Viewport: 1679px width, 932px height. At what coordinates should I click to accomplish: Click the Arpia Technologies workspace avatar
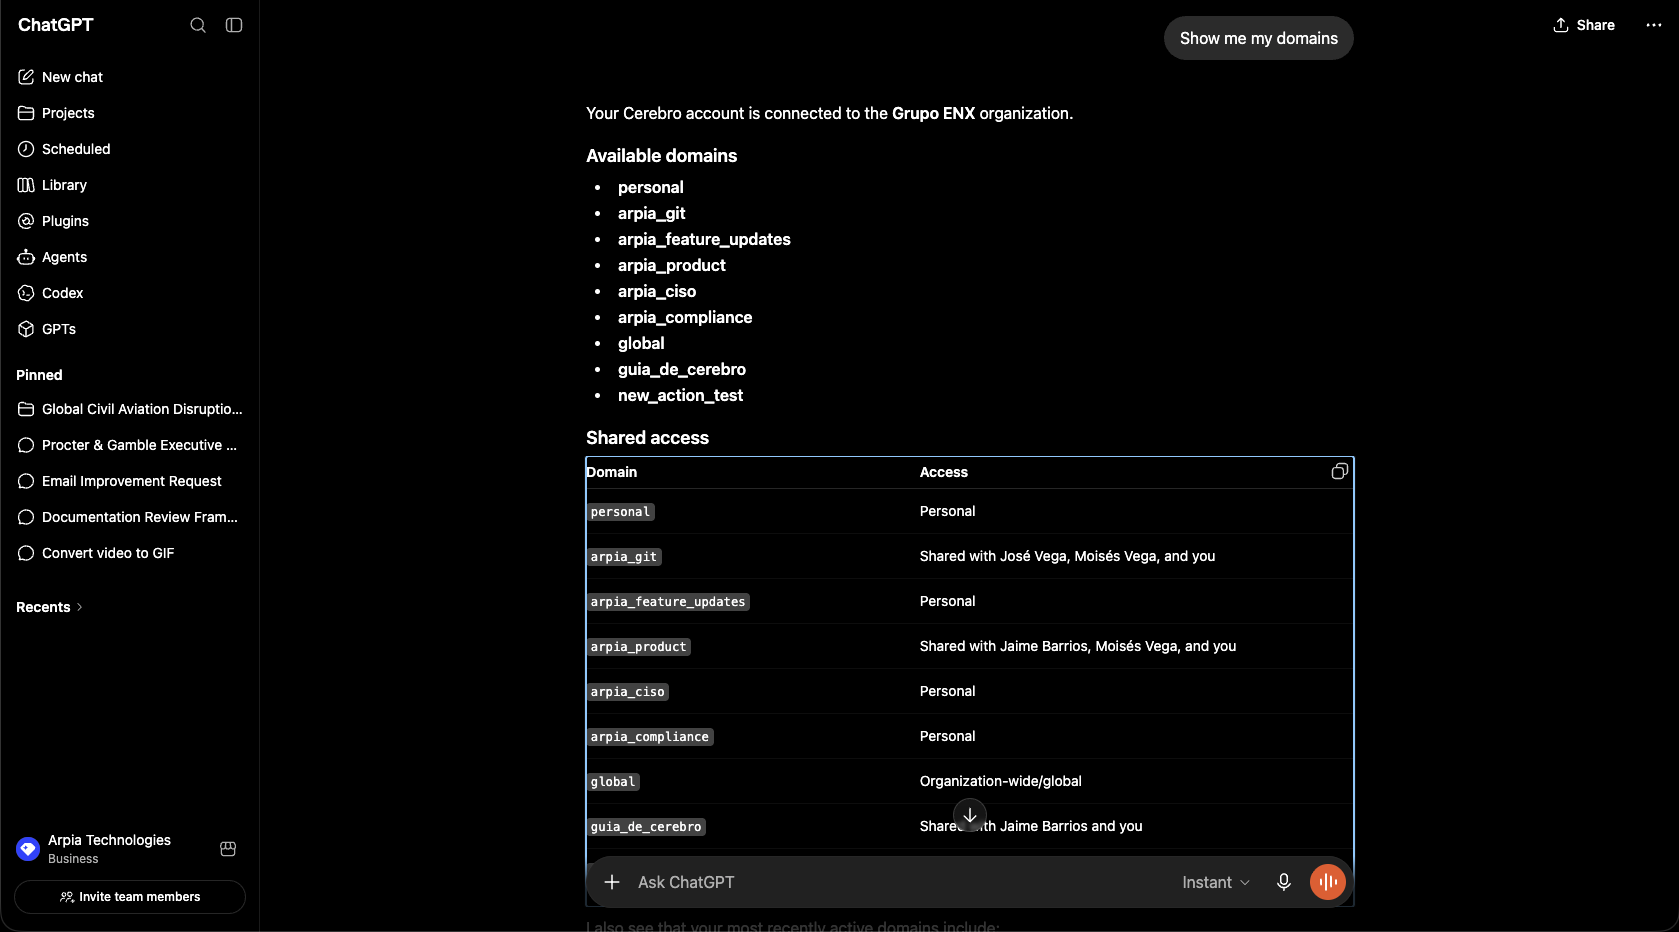coord(28,849)
